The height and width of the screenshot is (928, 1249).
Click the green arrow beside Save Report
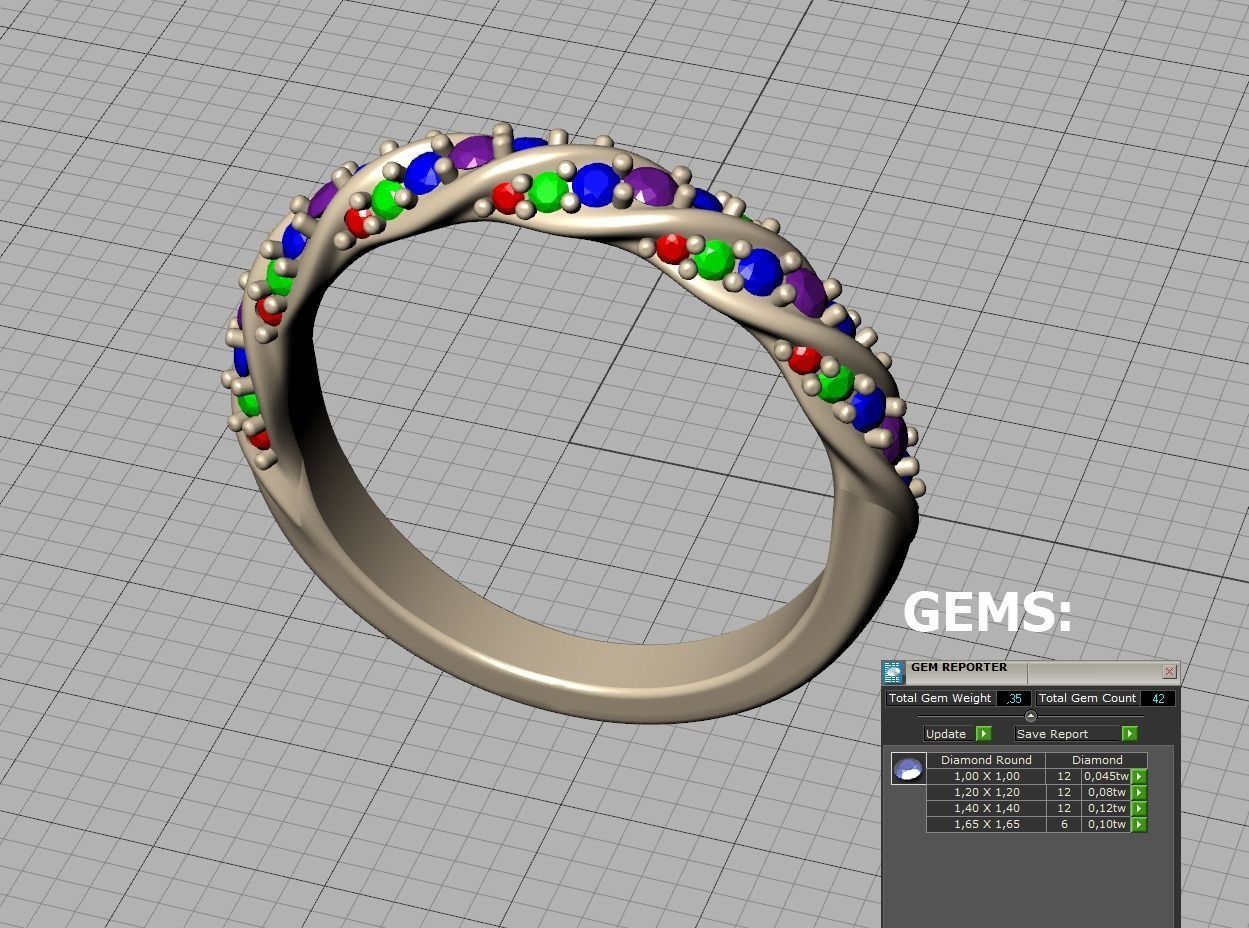pyautogui.click(x=1129, y=733)
